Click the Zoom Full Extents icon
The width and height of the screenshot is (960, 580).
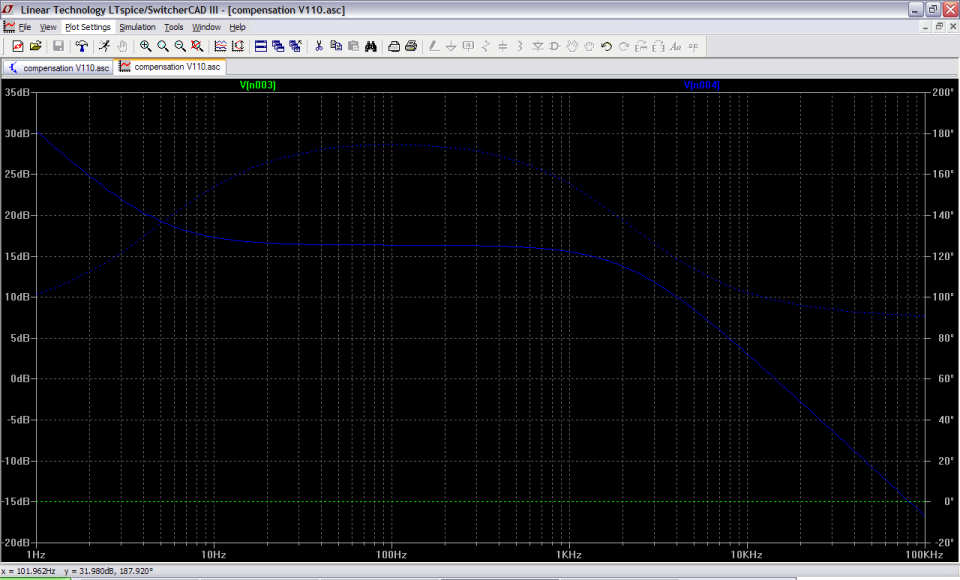pyautogui.click(x=197, y=46)
